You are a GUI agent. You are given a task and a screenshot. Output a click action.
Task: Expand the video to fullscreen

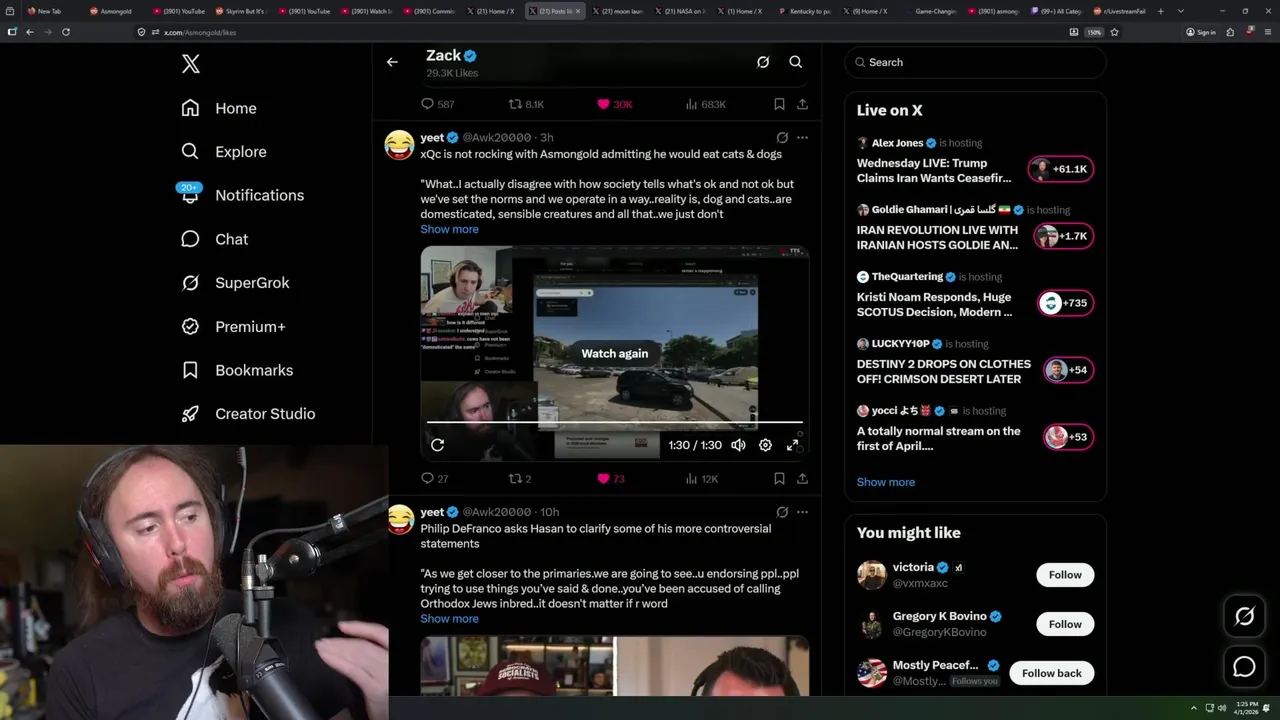[x=793, y=445]
